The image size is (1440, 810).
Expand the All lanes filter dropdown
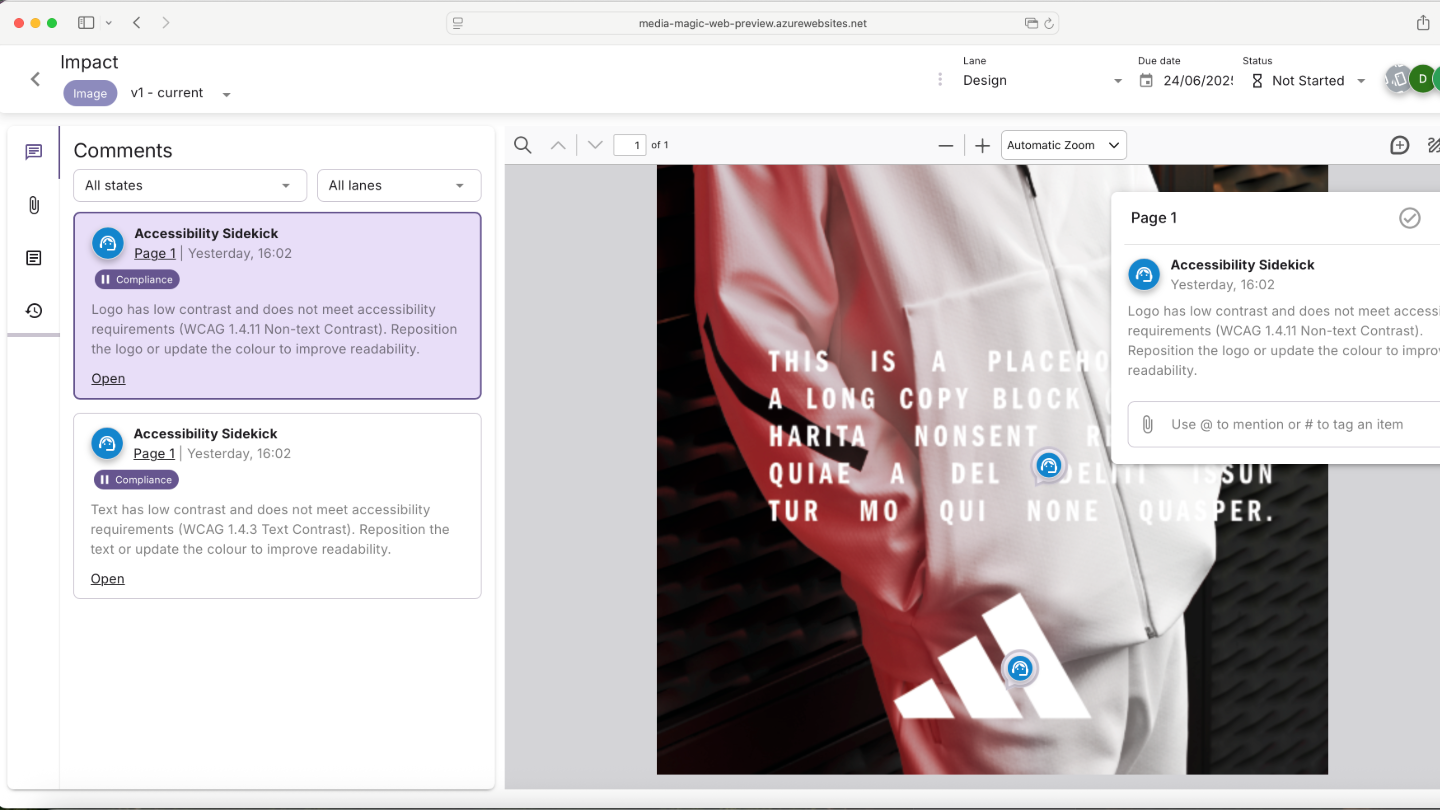coord(398,186)
